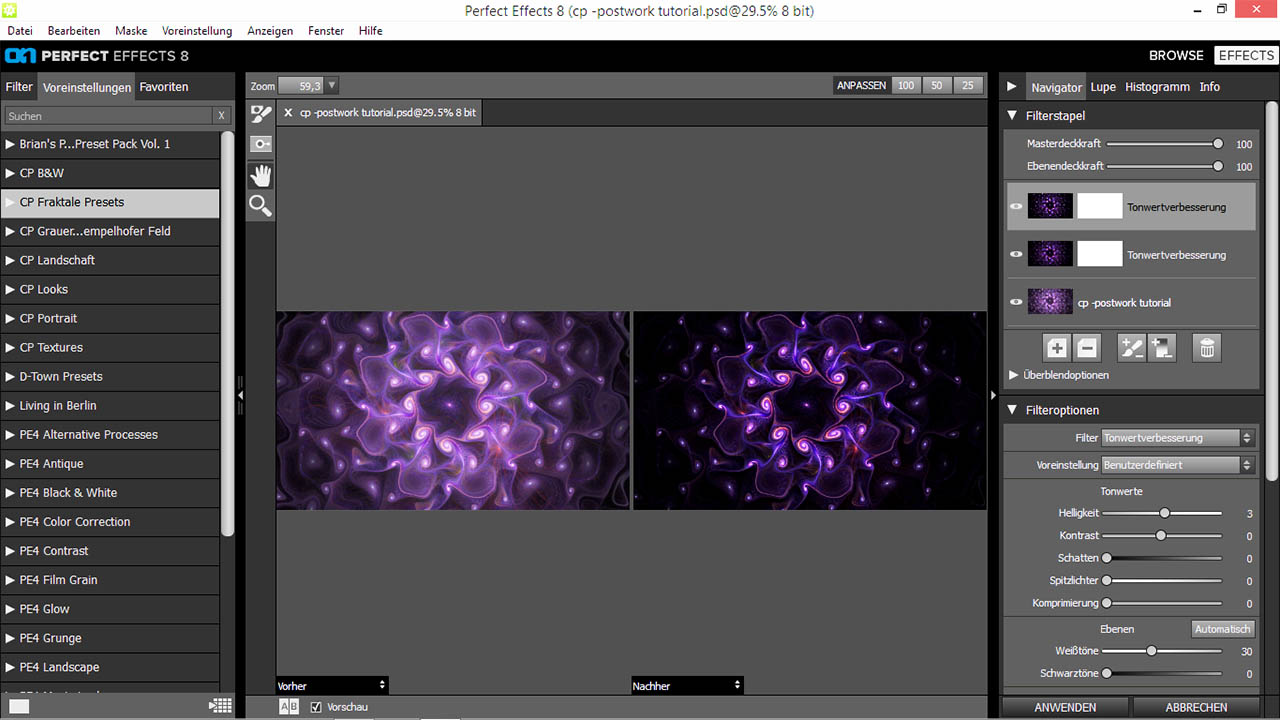Switch to the Histogramm tab

click(1157, 87)
